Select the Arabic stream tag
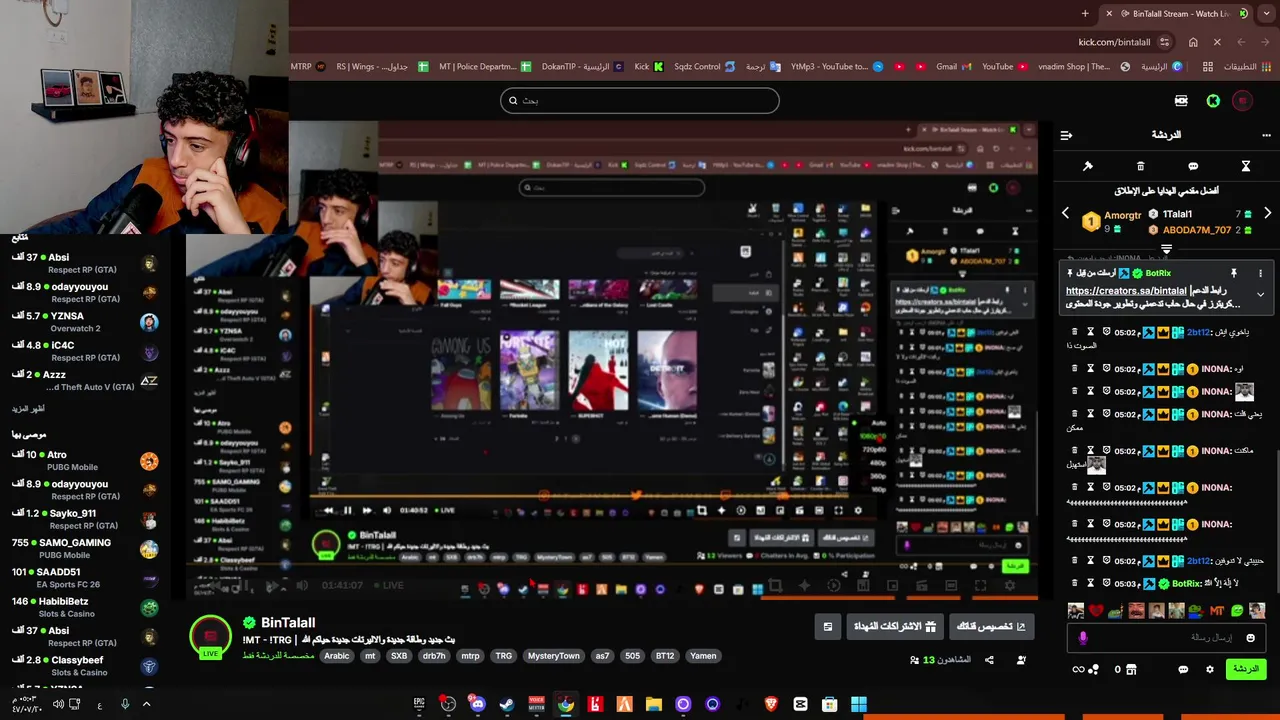The image size is (1280, 720). coord(337,656)
